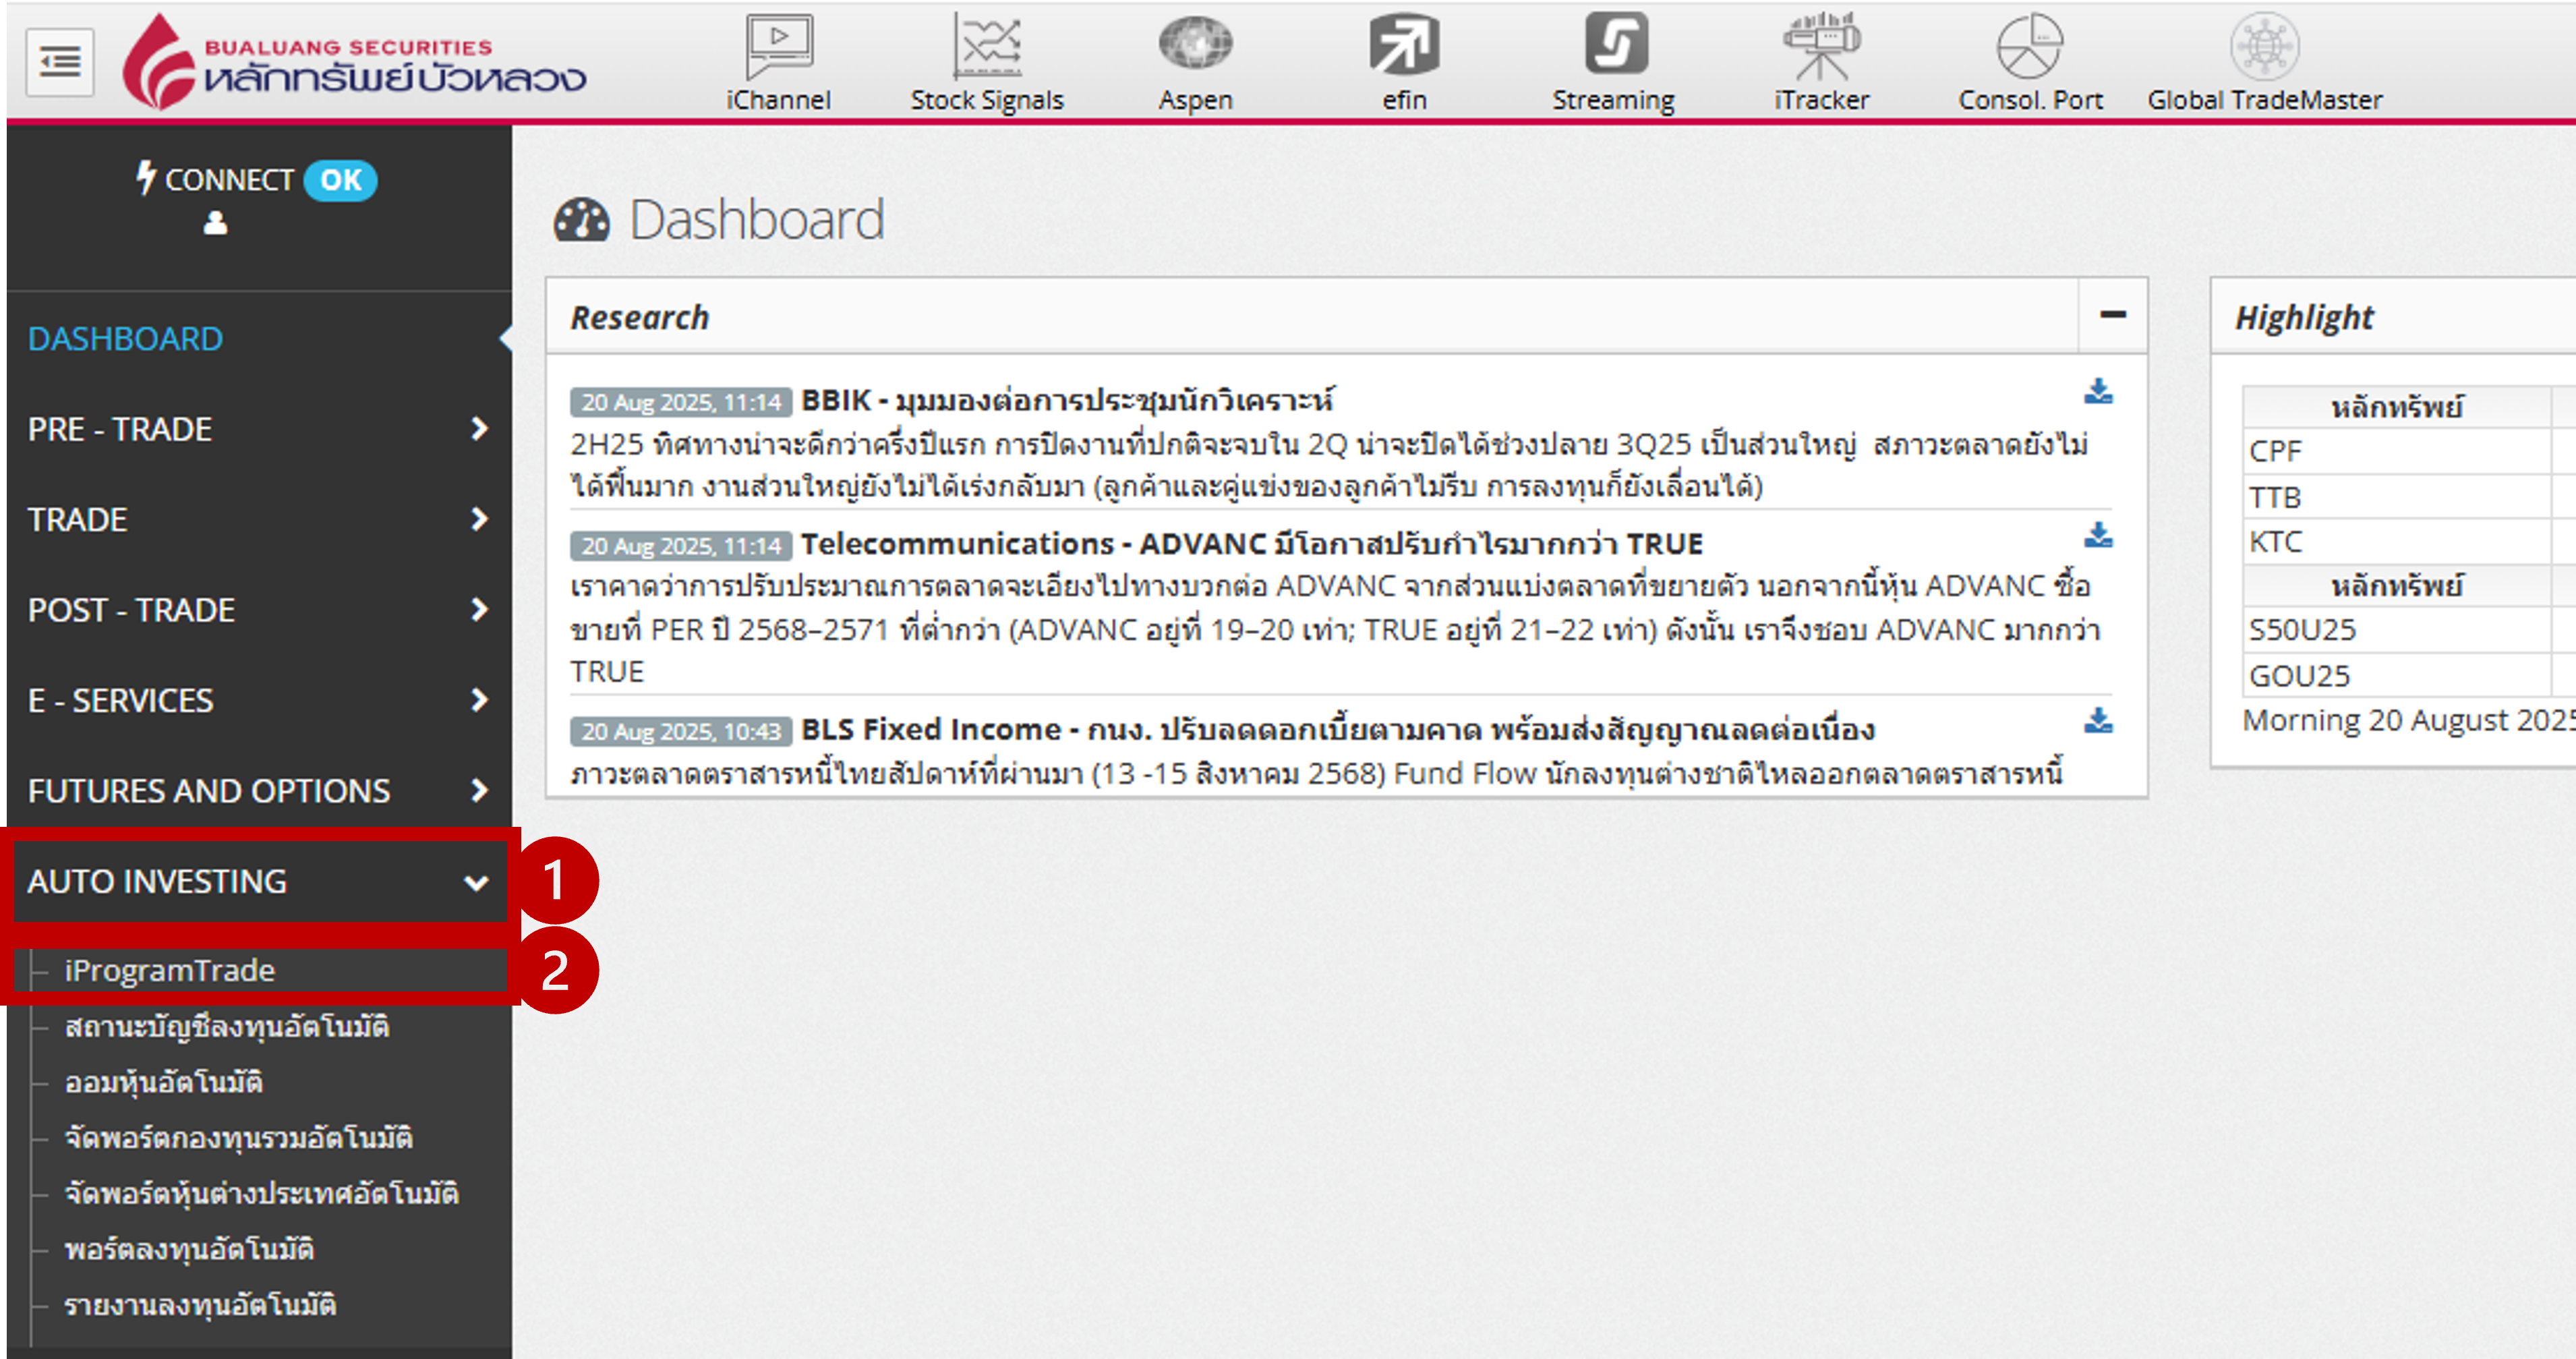Open iProgramTrade submenu item
This screenshot has height=1359, width=2576.
pyautogui.click(x=169, y=971)
